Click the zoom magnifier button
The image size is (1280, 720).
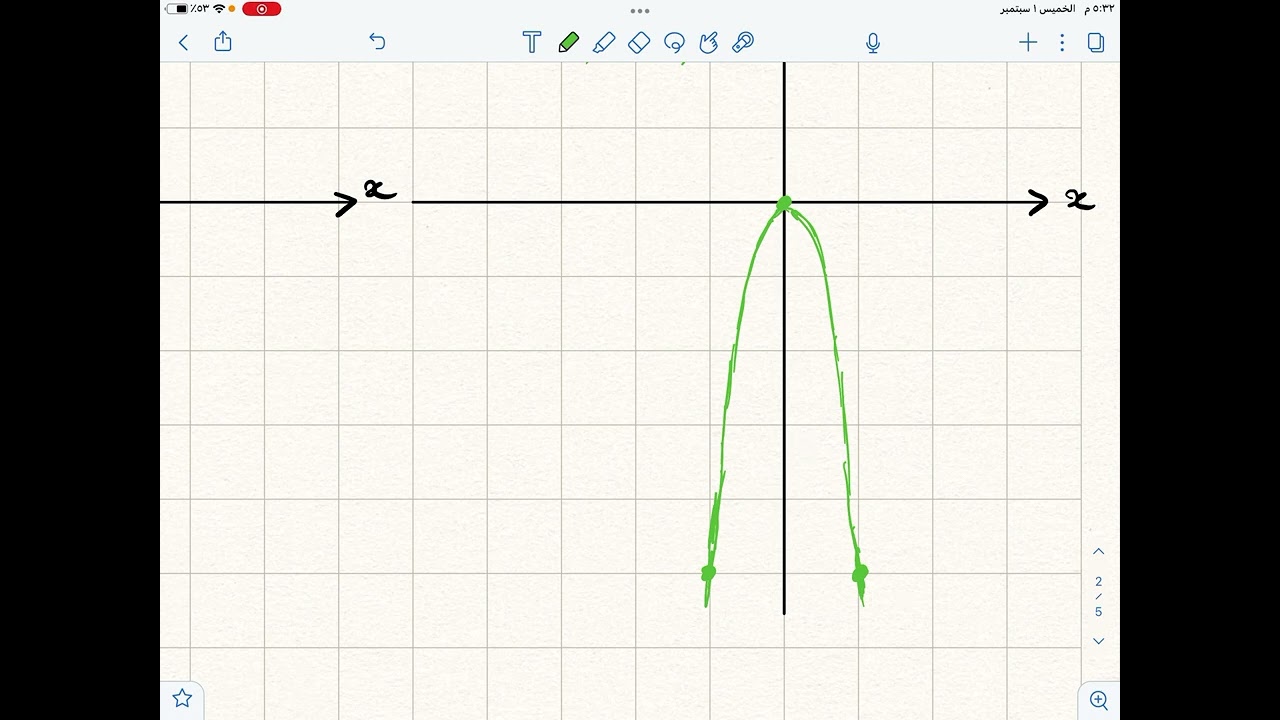pos(1098,700)
